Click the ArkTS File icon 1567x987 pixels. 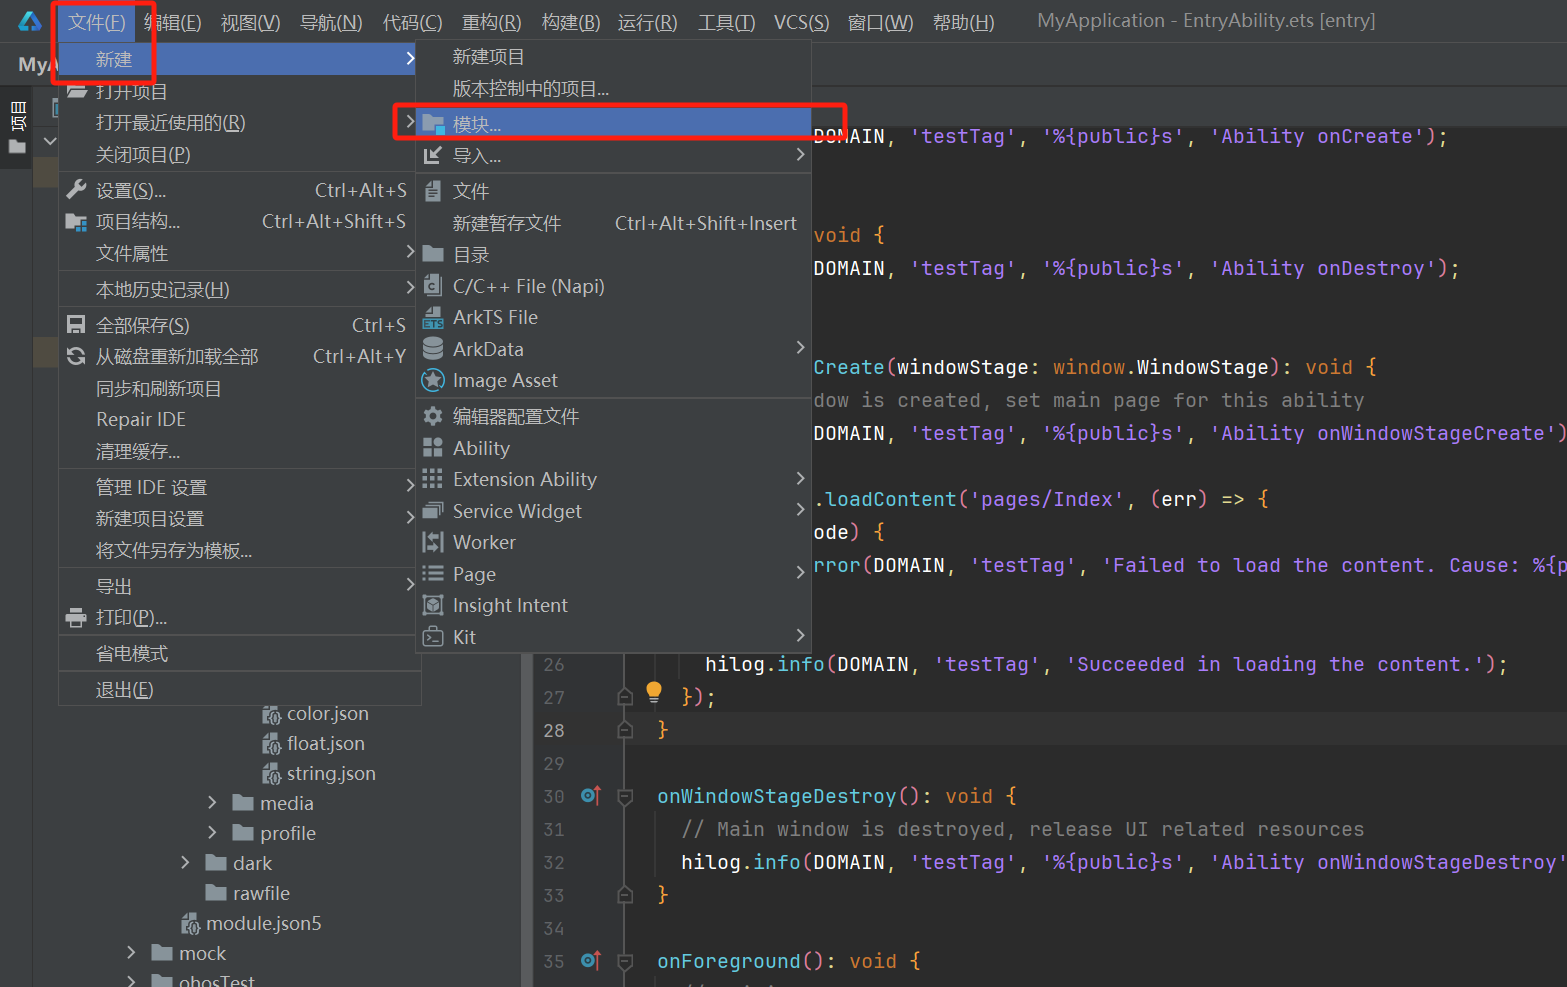pyautogui.click(x=433, y=318)
